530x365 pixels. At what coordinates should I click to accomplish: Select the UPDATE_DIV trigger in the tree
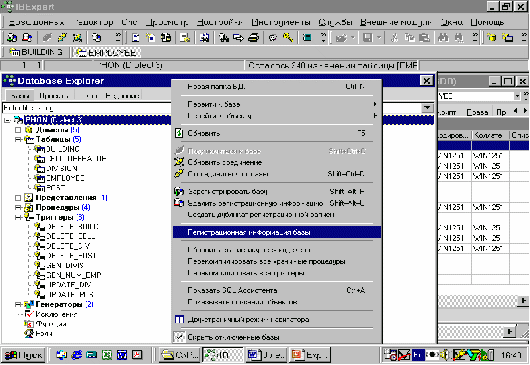(69, 285)
